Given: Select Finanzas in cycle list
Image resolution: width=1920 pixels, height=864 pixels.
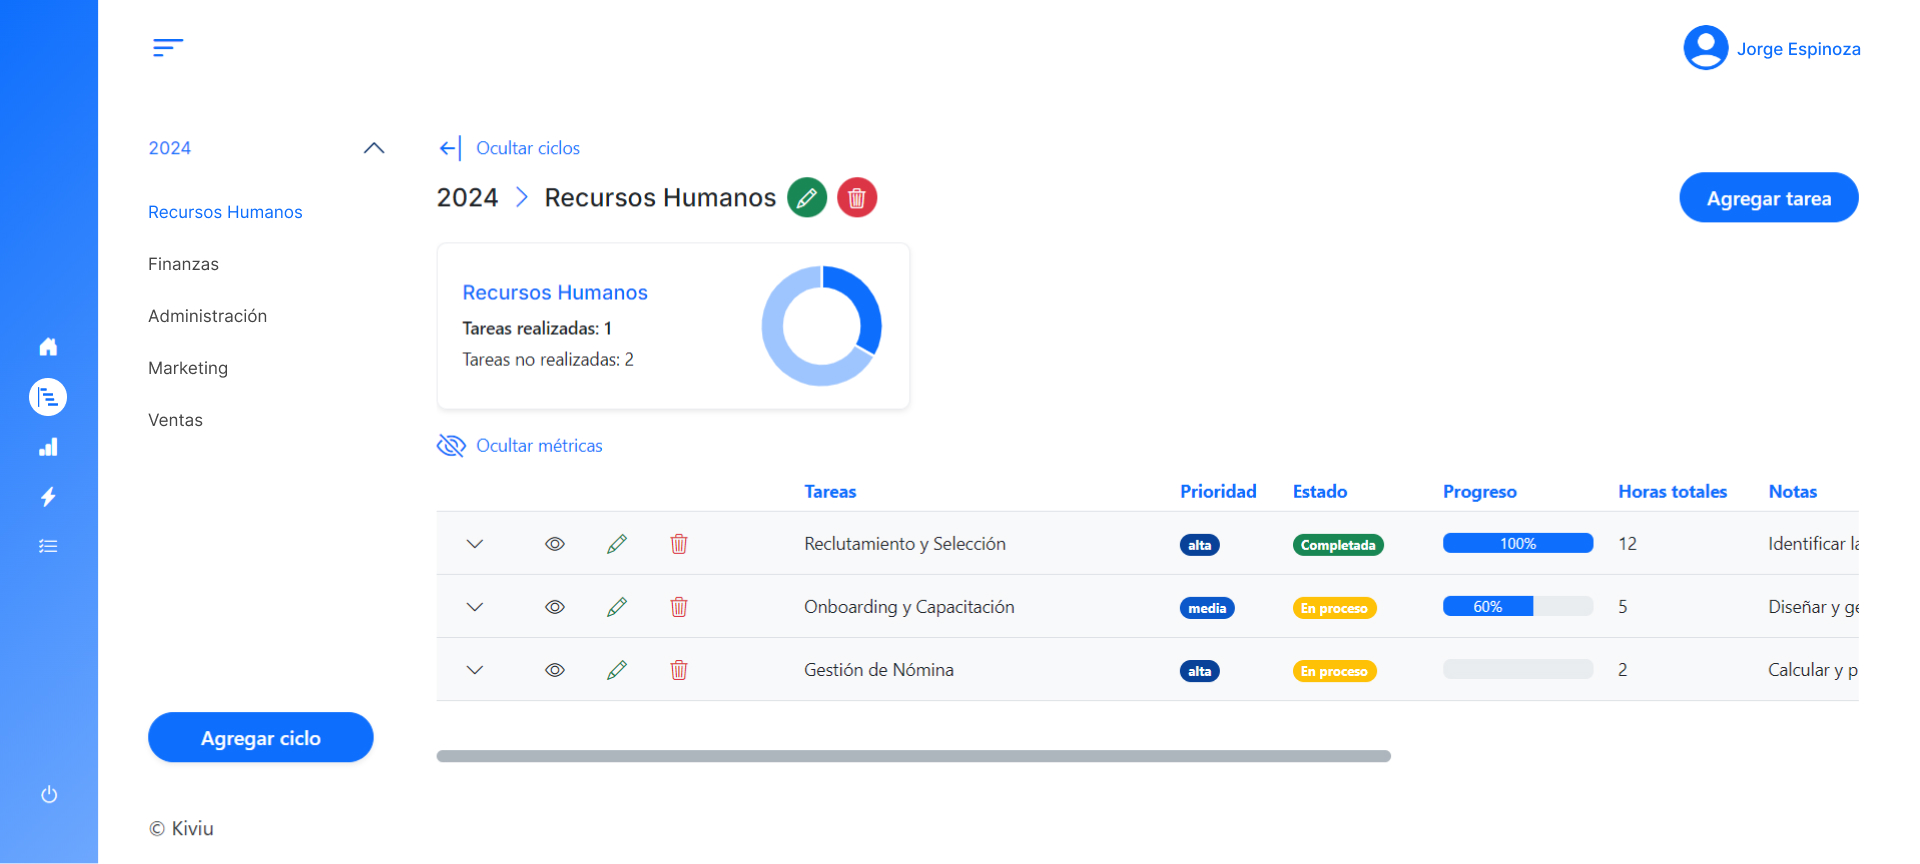Looking at the screenshot, I should click(x=183, y=264).
